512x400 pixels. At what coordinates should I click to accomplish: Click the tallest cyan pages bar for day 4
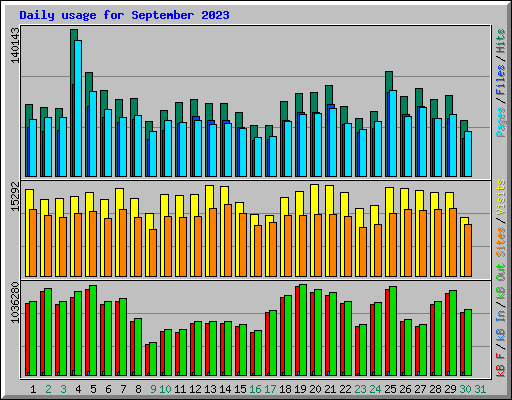[x=78, y=108]
